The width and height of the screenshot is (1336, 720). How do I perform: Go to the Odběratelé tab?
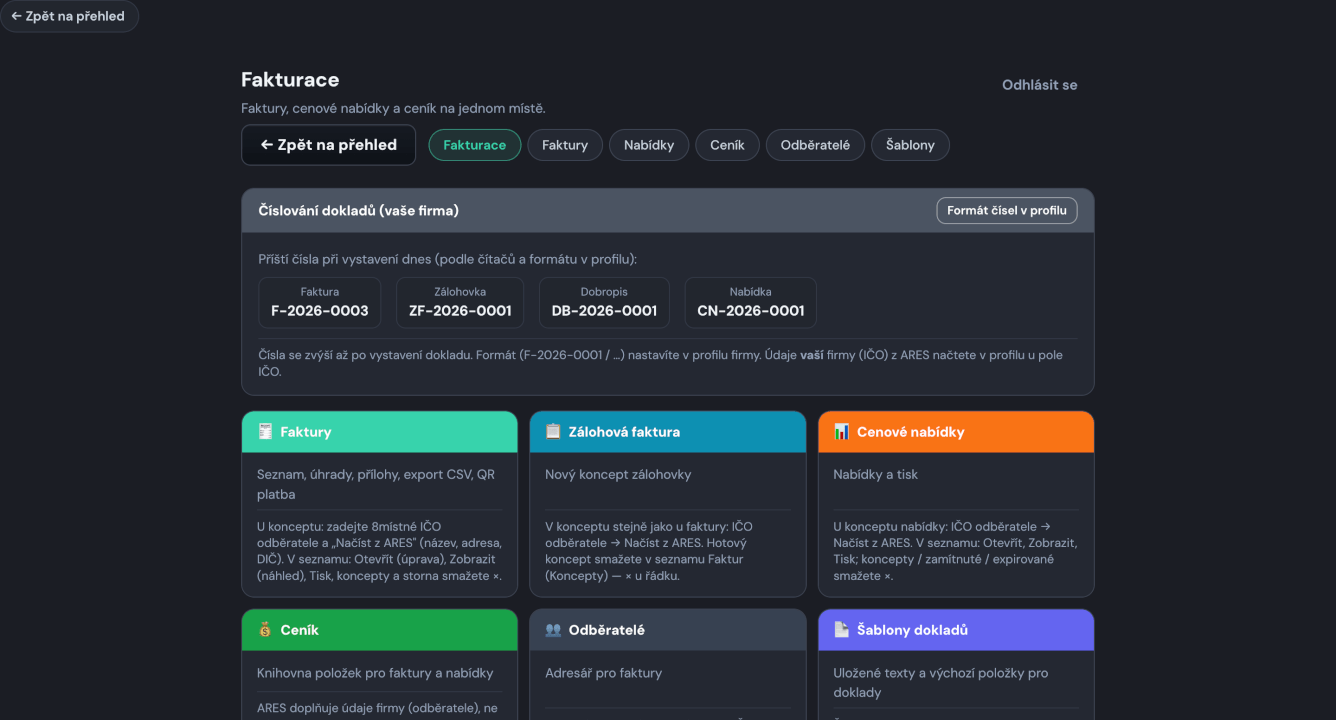point(815,145)
